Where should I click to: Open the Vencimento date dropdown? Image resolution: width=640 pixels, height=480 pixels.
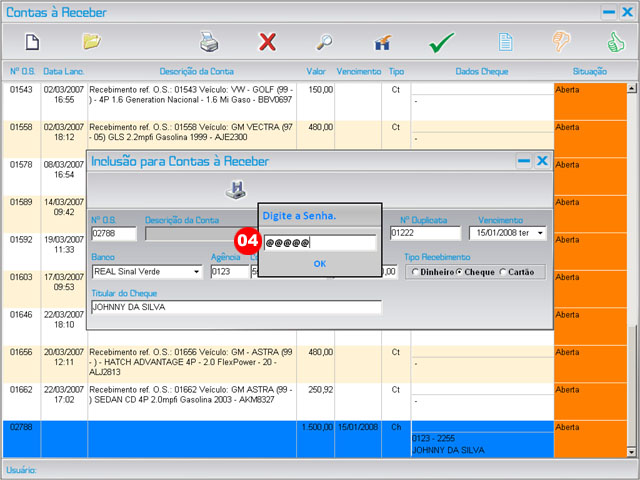click(x=541, y=233)
